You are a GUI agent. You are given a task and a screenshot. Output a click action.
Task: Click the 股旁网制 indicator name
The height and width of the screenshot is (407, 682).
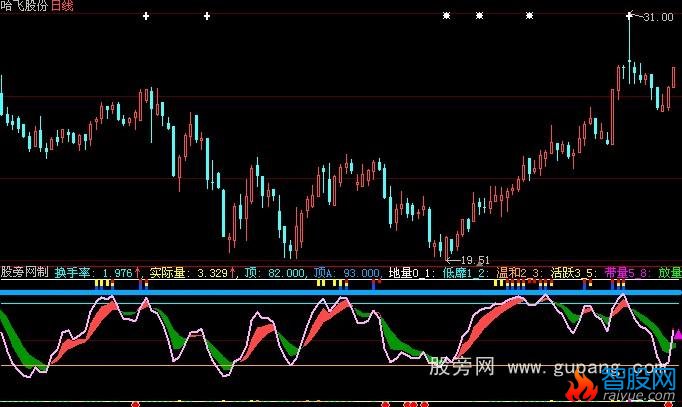(24, 272)
